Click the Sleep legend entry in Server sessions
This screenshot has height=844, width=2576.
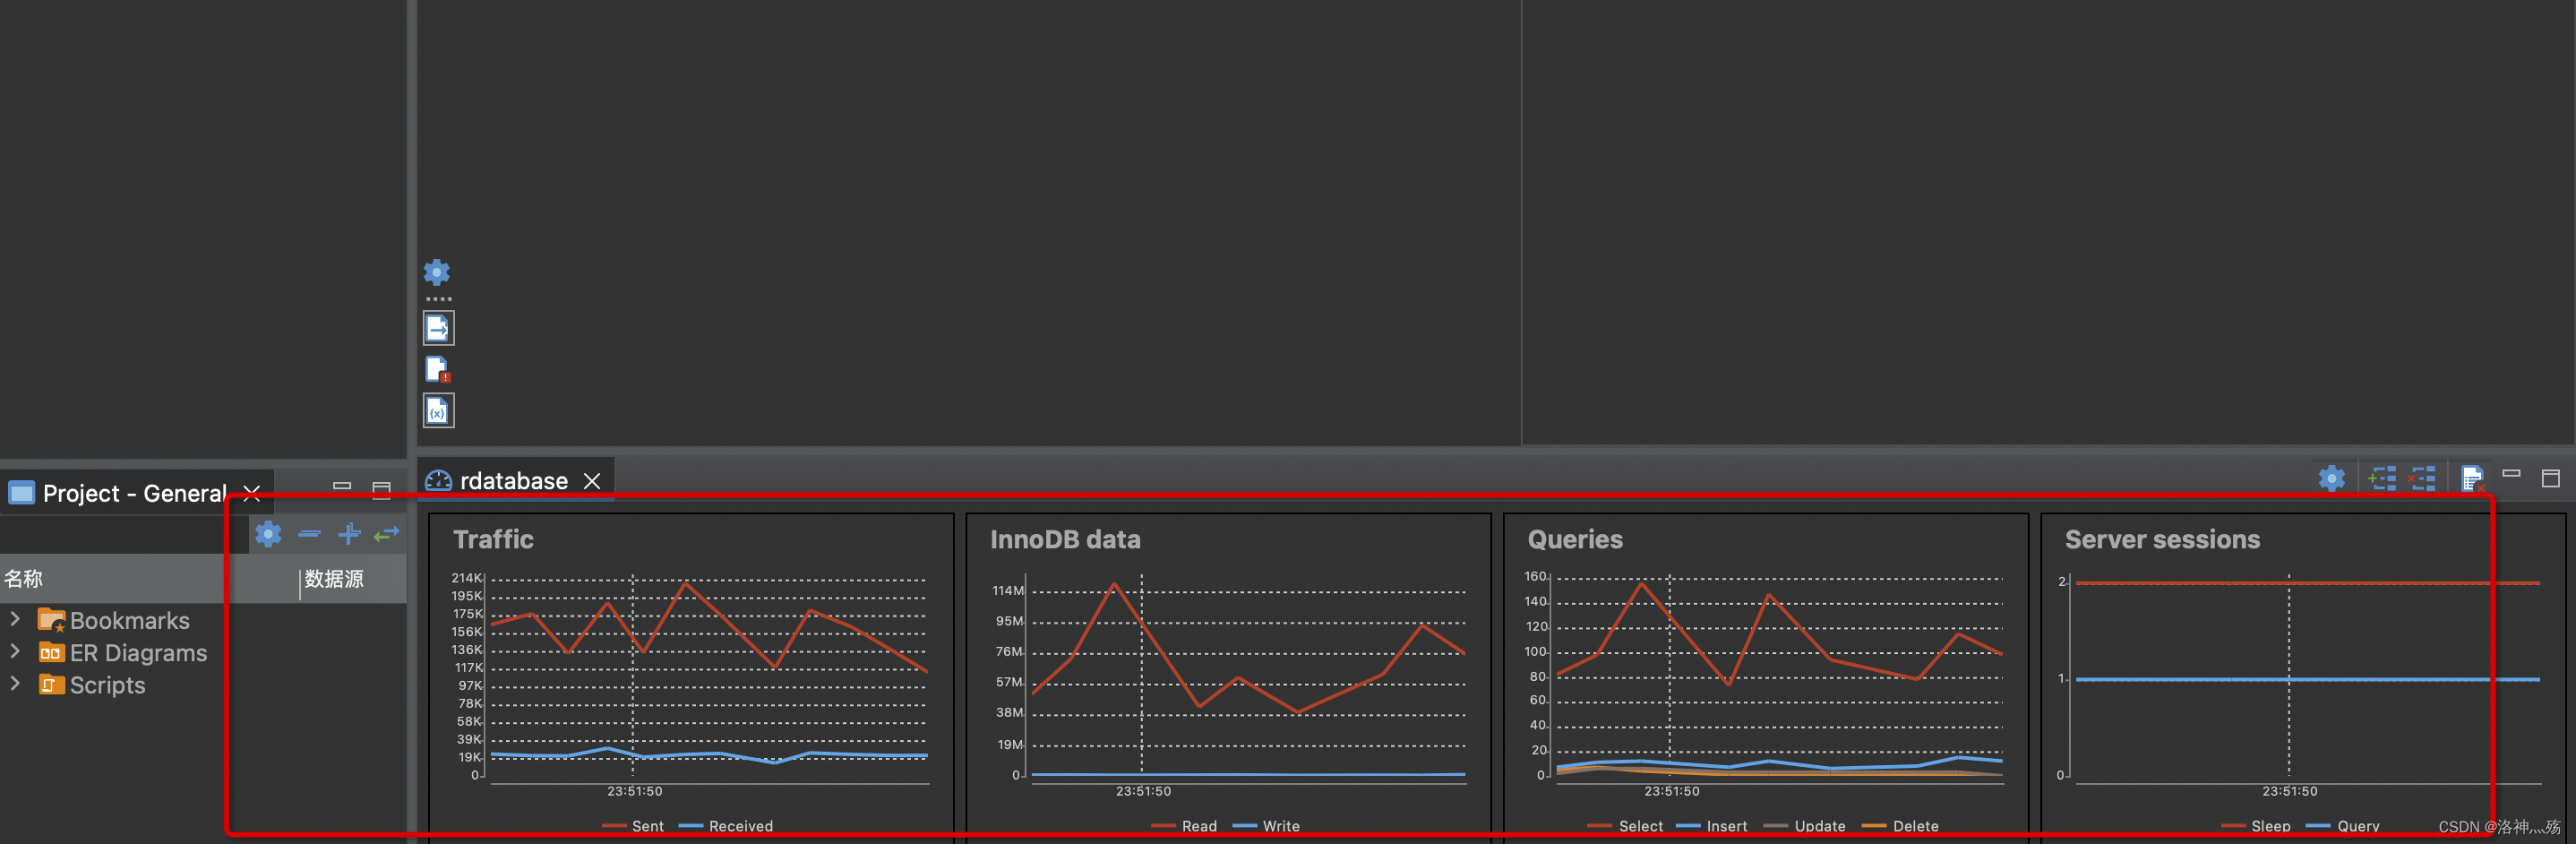click(x=2256, y=826)
